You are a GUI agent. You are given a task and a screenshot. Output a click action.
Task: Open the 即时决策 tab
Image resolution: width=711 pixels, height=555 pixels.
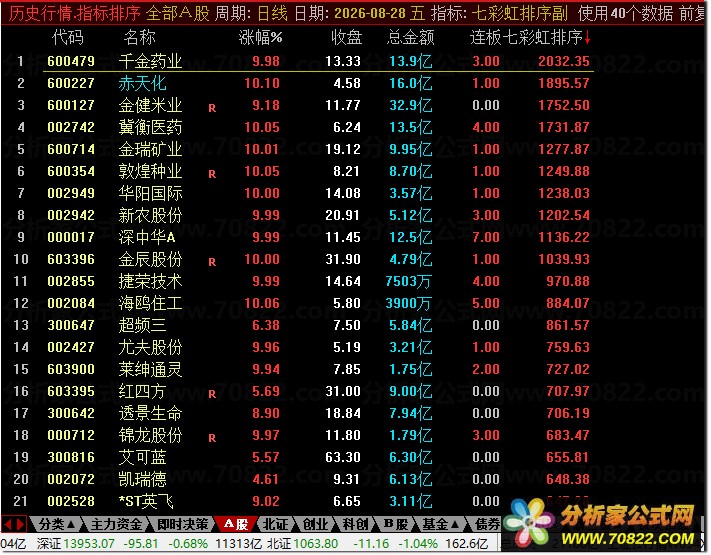[x=183, y=525]
